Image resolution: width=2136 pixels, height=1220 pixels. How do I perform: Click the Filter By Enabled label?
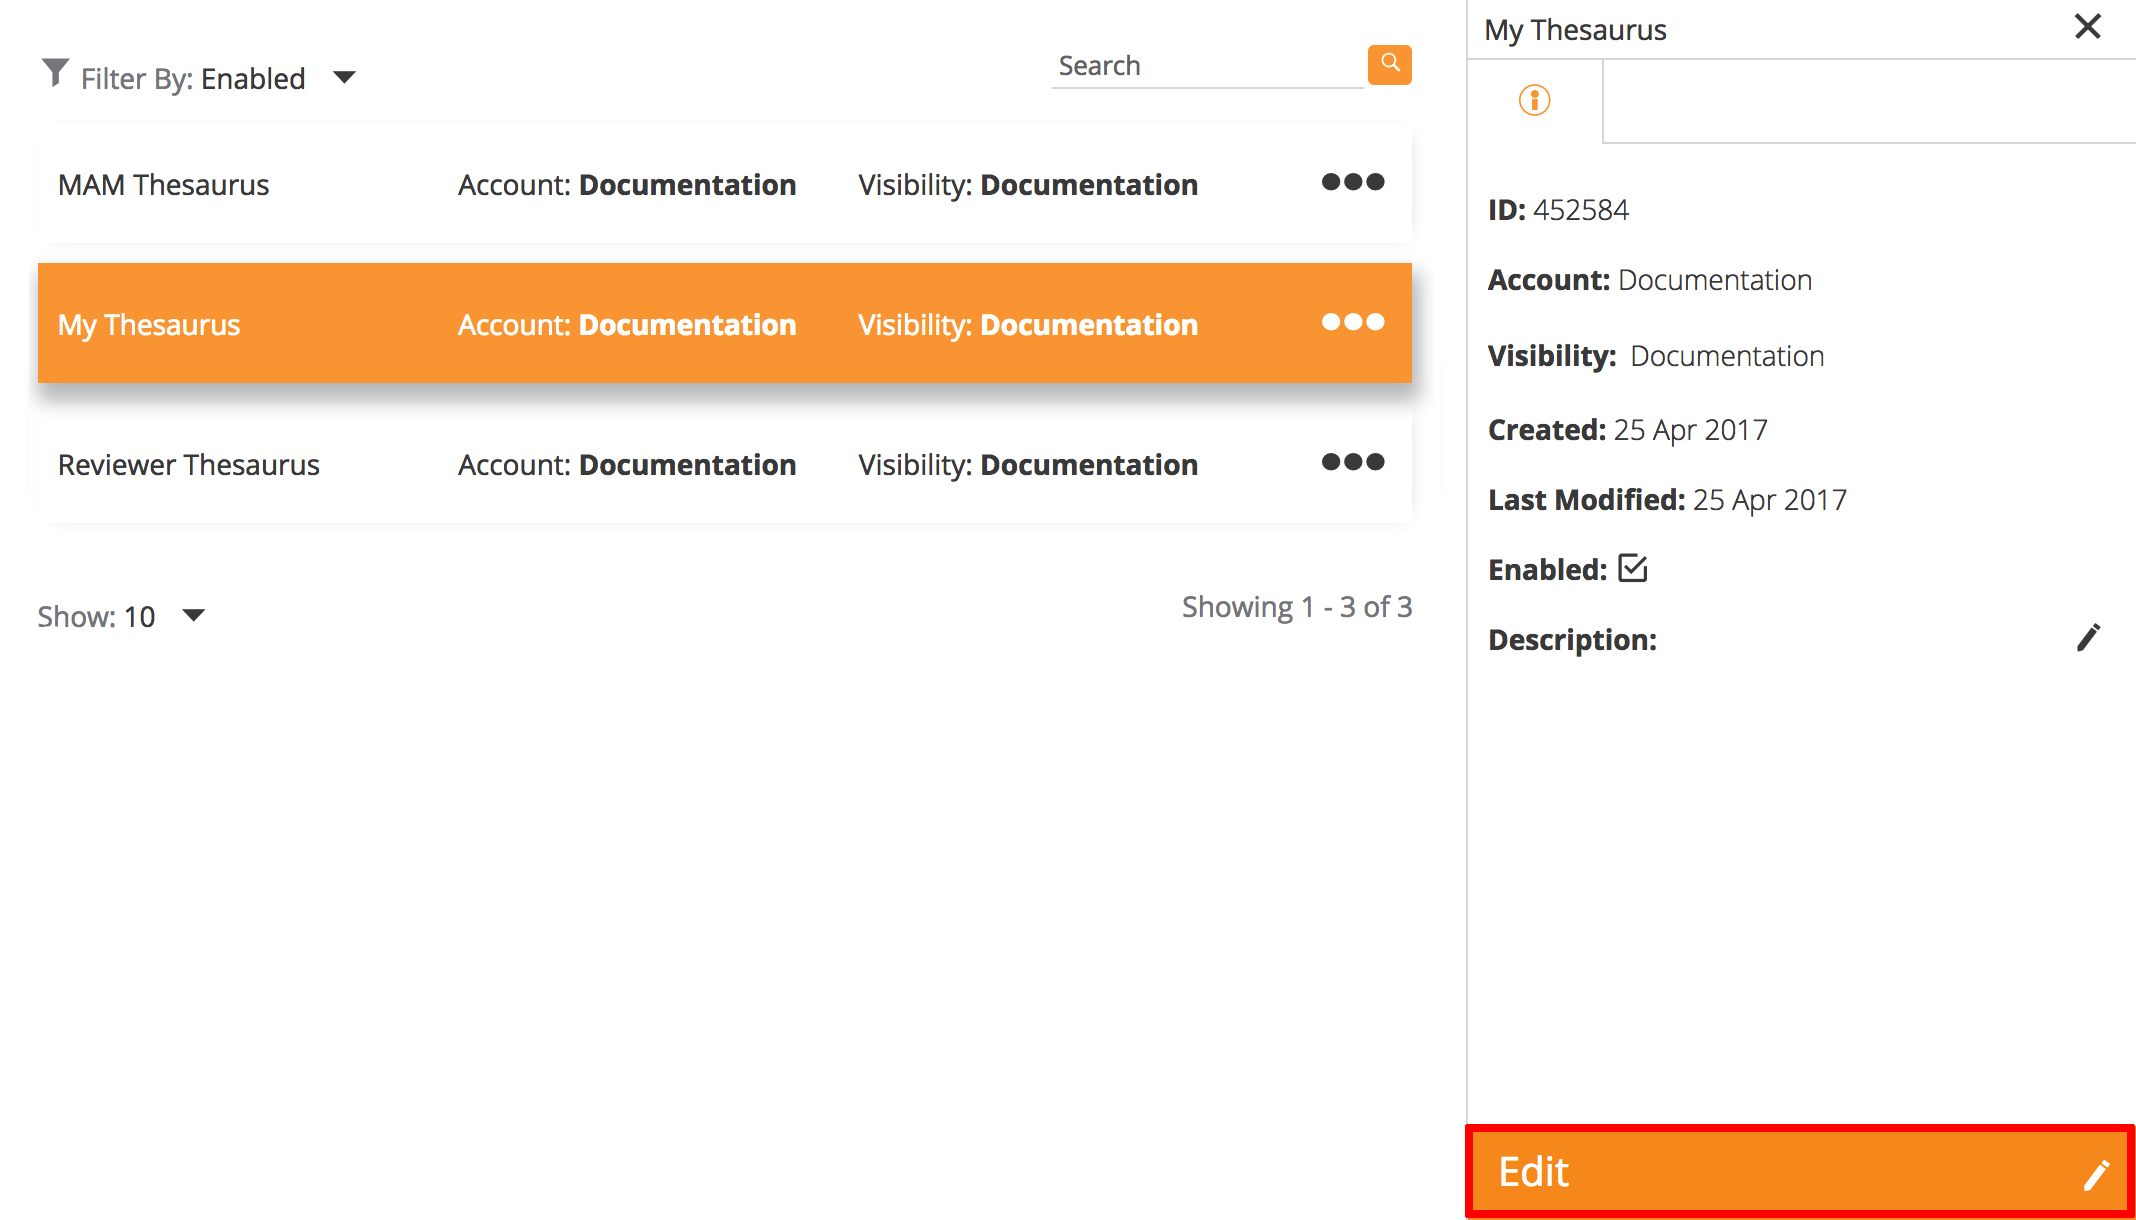[193, 79]
